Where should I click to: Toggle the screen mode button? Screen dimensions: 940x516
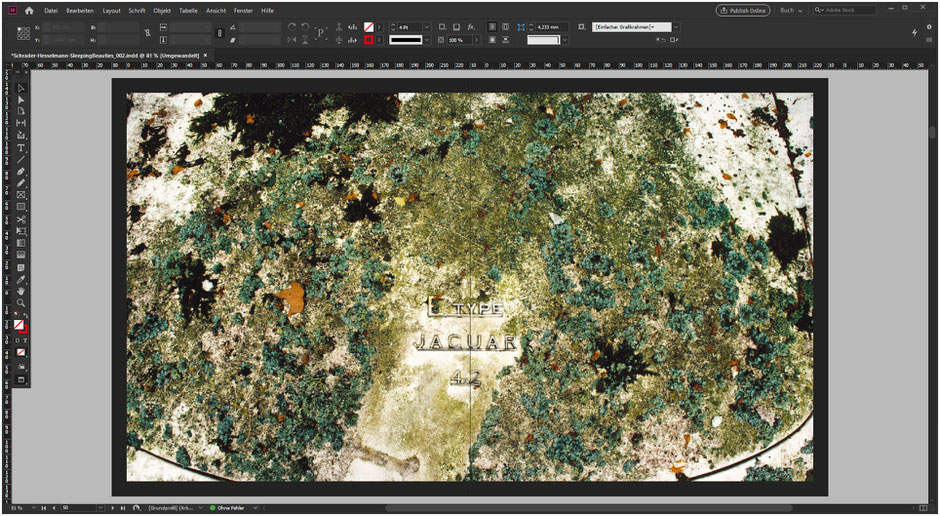[x=21, y=379]
